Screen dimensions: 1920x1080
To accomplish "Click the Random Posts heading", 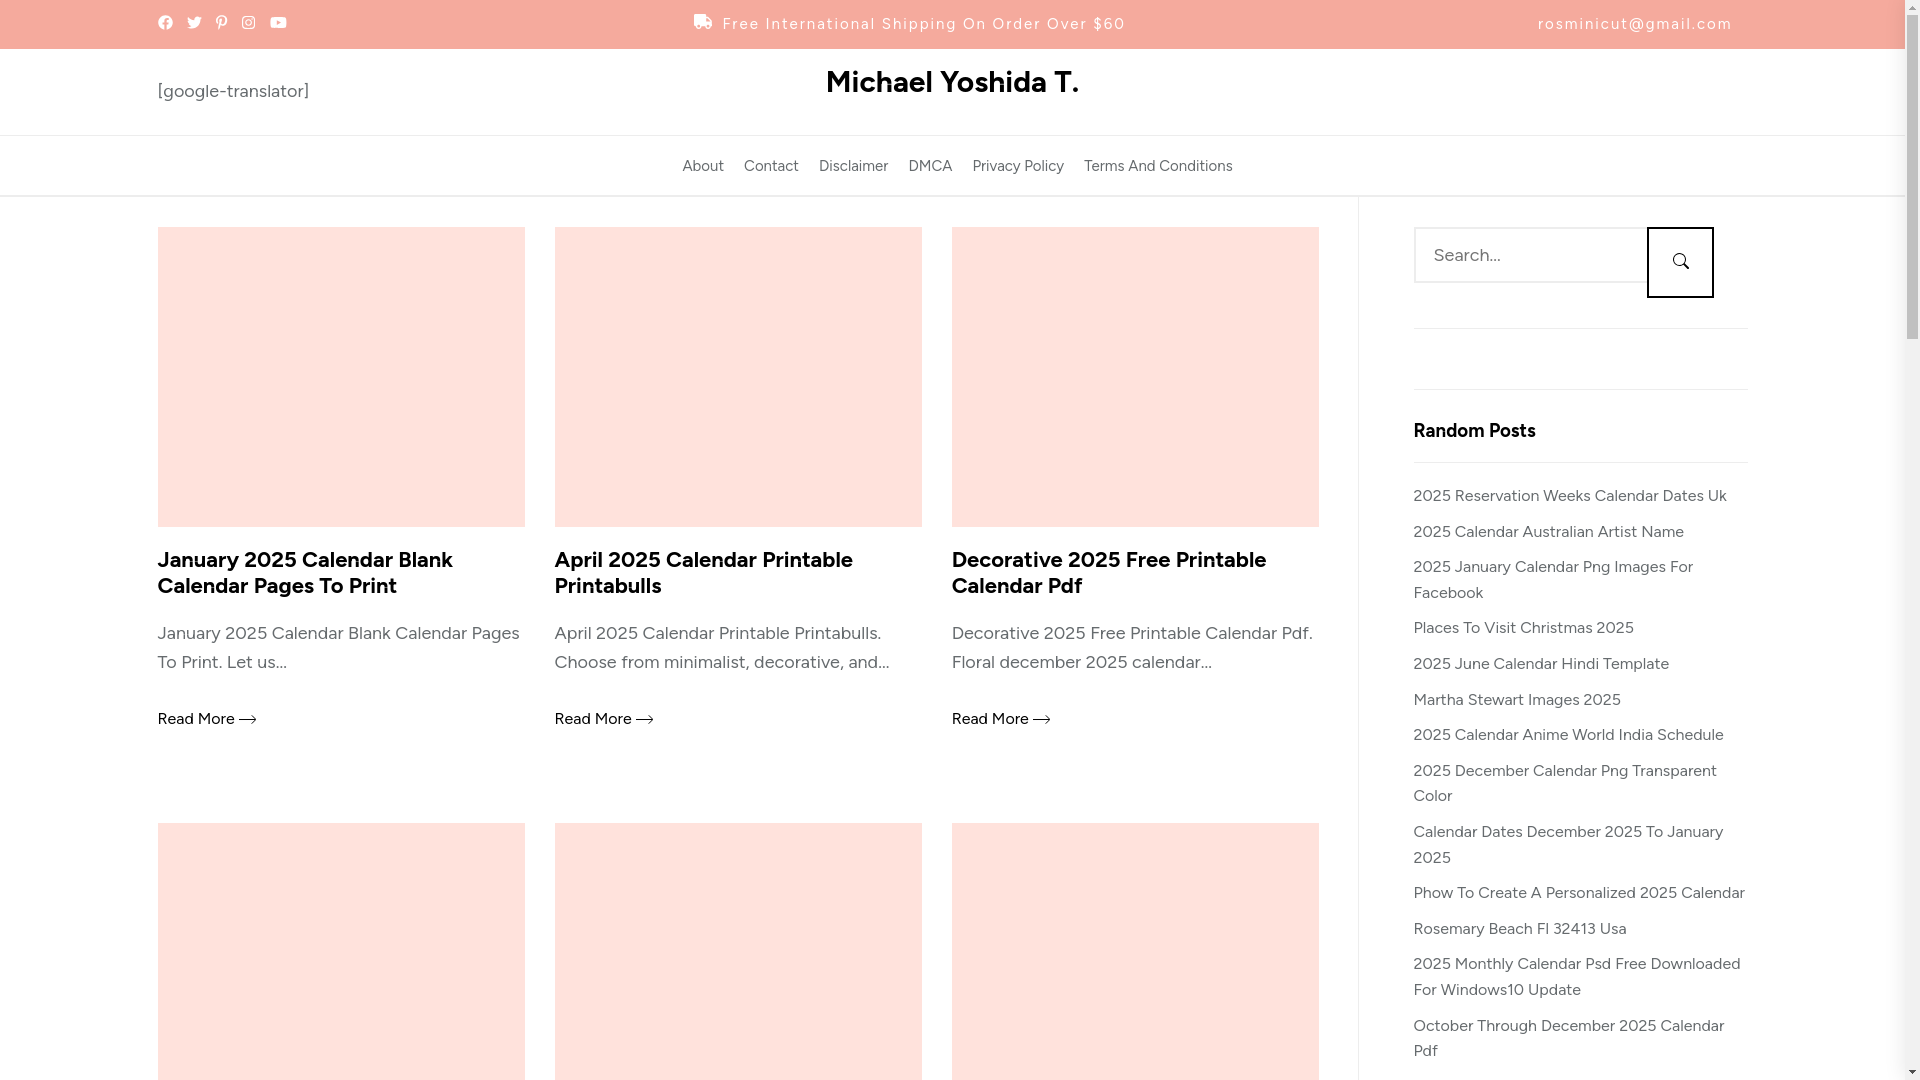I will pos(1474,431).
